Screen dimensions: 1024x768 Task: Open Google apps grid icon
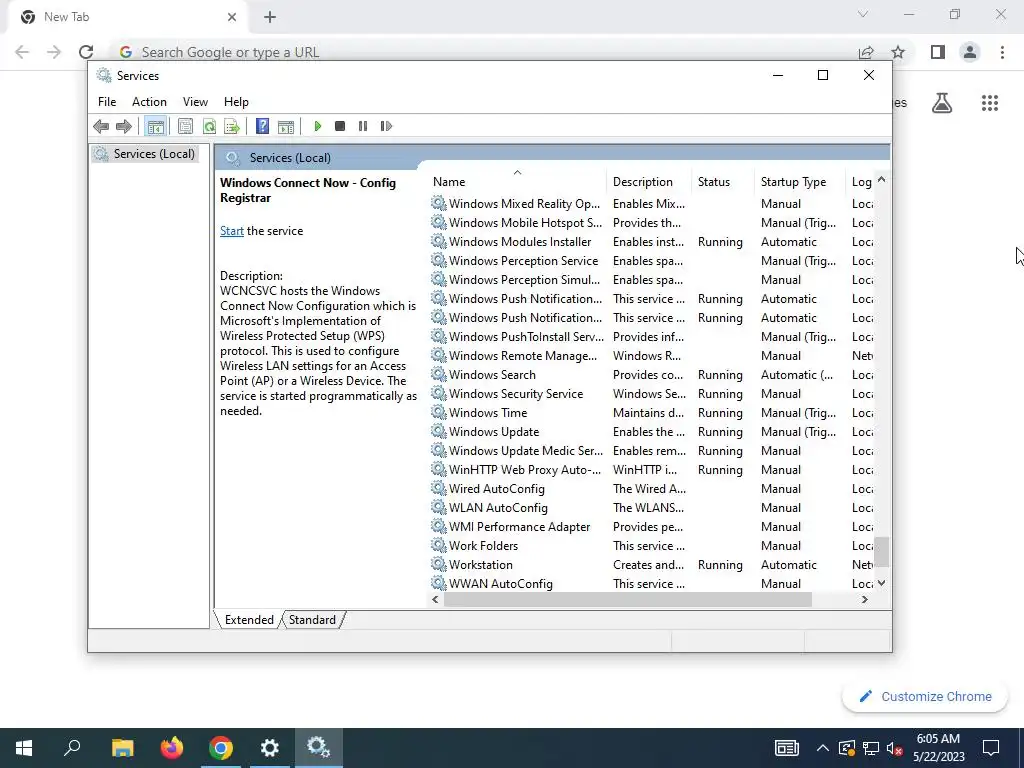coord(990,103)
